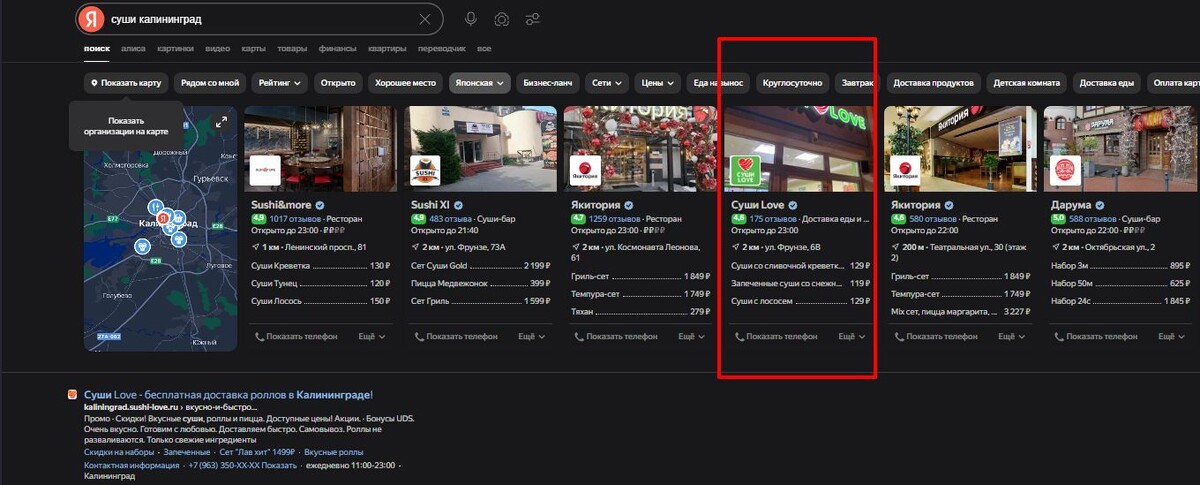Toggle the Открыто filter chip
This screenshot has height=485, width=1200.
(338, 83)
